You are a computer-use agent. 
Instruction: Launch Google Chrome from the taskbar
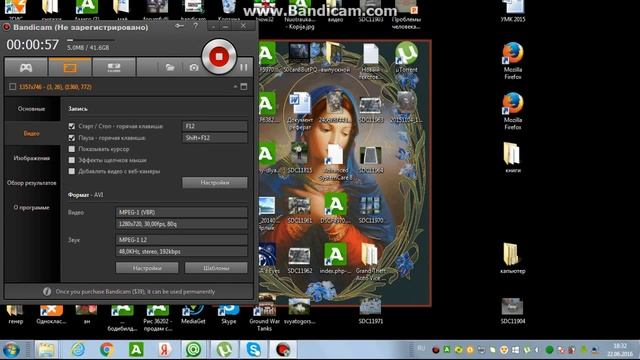click(x=107, y=350)
